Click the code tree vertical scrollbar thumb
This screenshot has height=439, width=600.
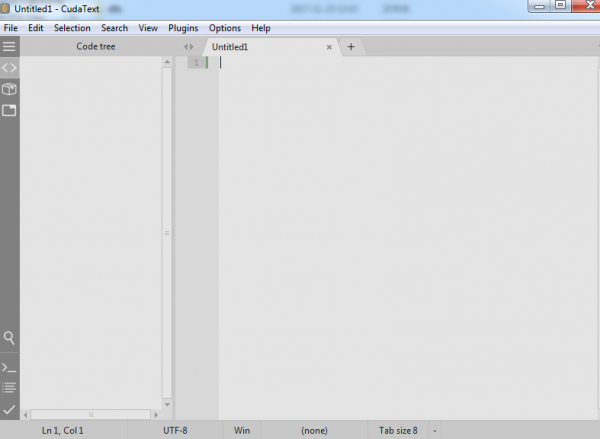[167, 233]
